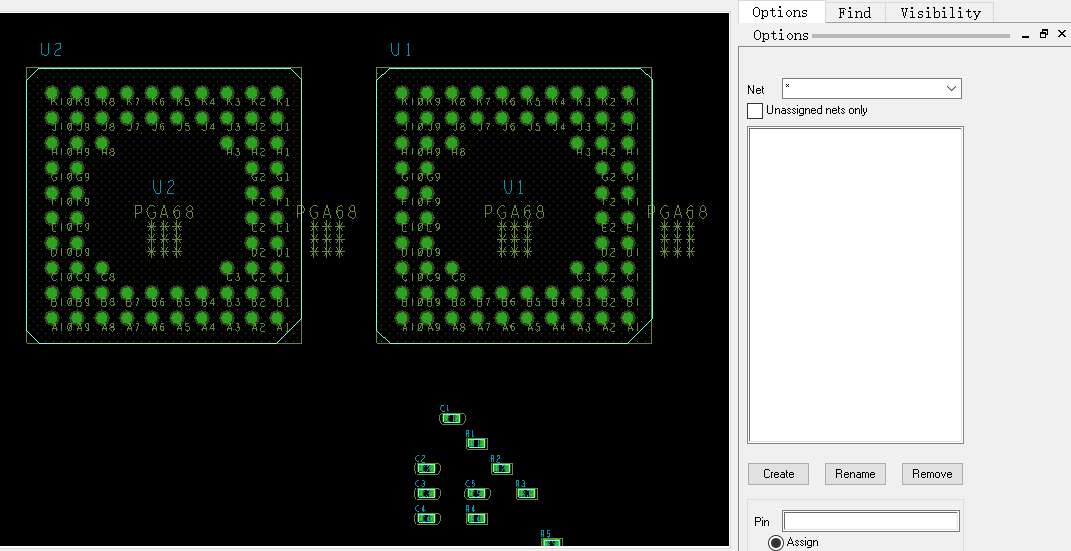Screen dimensions: 1071x551
Task: Close the Options panel
Action: [1061, 34]
